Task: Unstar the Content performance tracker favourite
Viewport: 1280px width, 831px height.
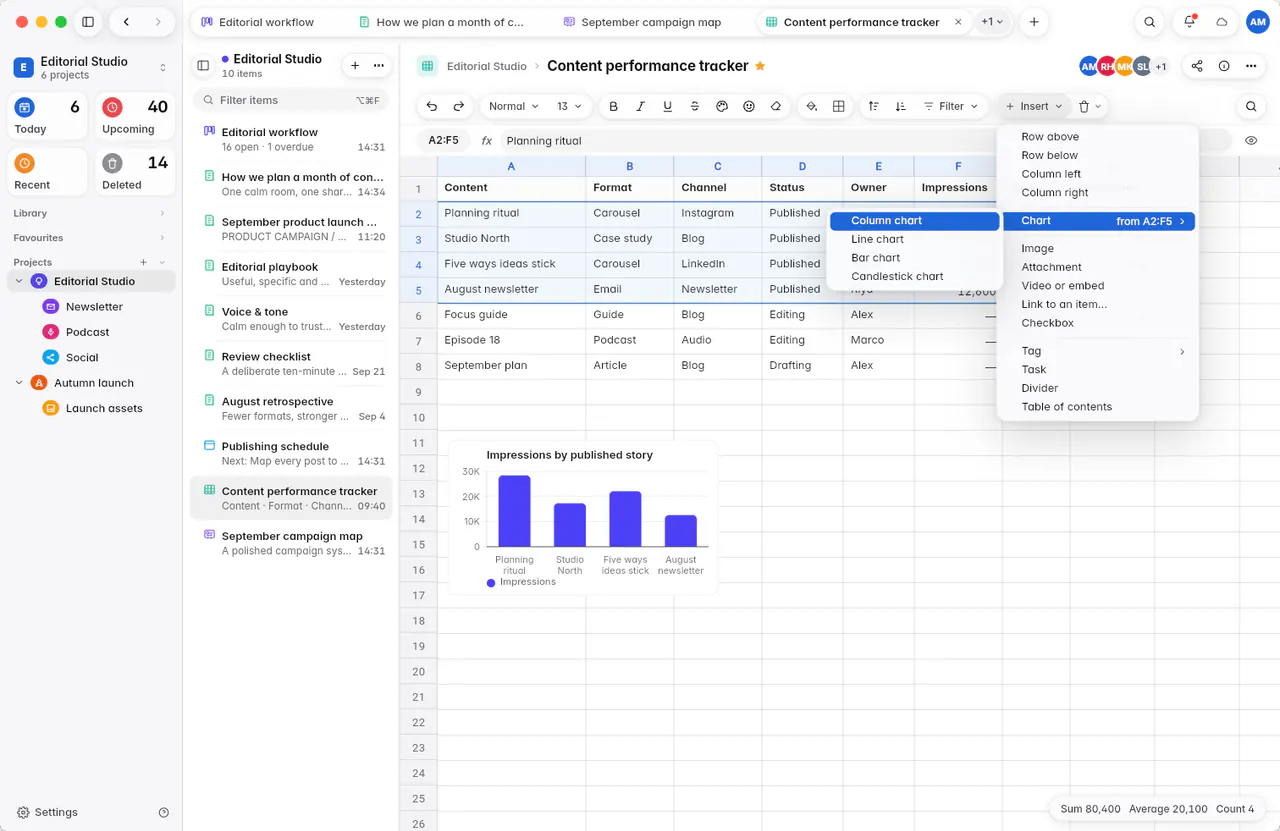Action: tap(760, 66)
